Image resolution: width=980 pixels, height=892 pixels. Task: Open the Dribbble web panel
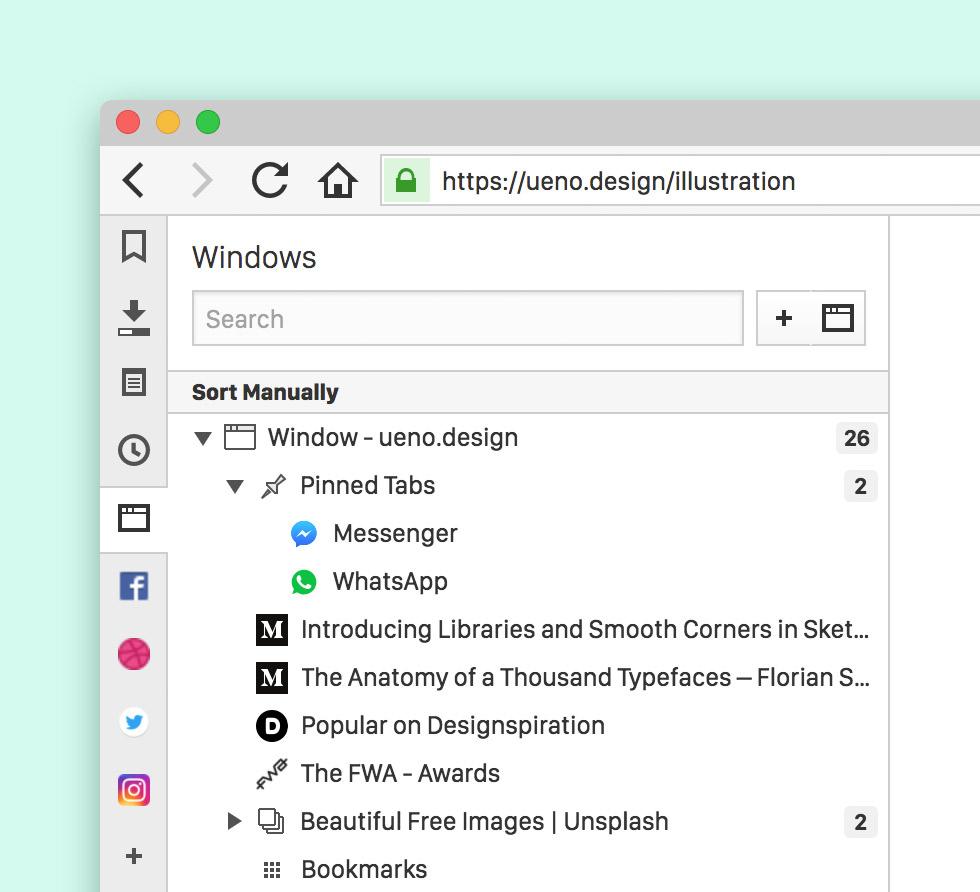pos(134,654)
